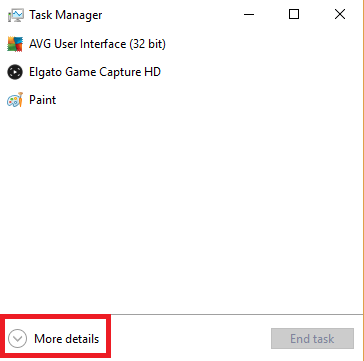
Task: Maximize the Task Manager window
Action: [x=294, y=14]
